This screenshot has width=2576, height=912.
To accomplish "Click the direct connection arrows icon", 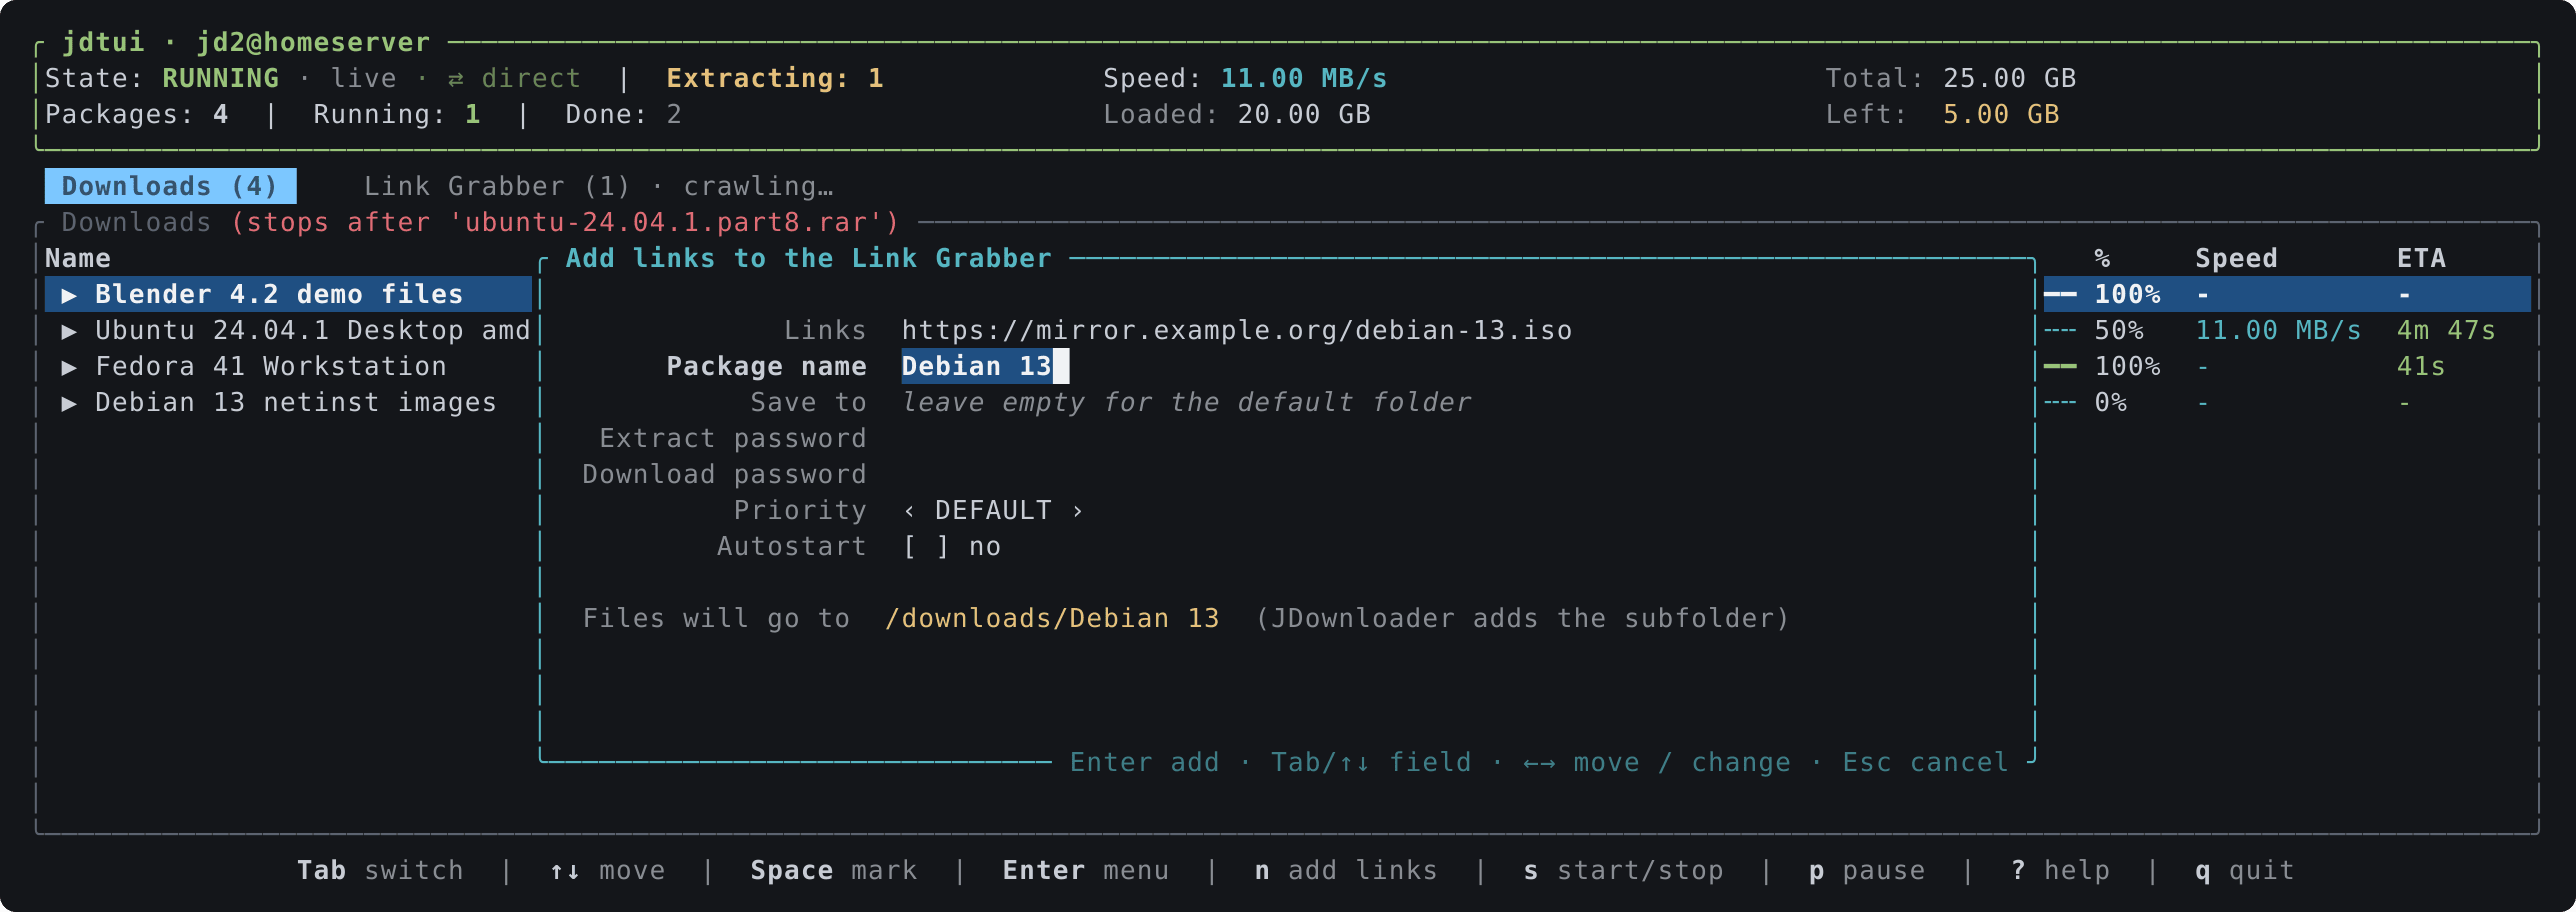I will [456, 79].
